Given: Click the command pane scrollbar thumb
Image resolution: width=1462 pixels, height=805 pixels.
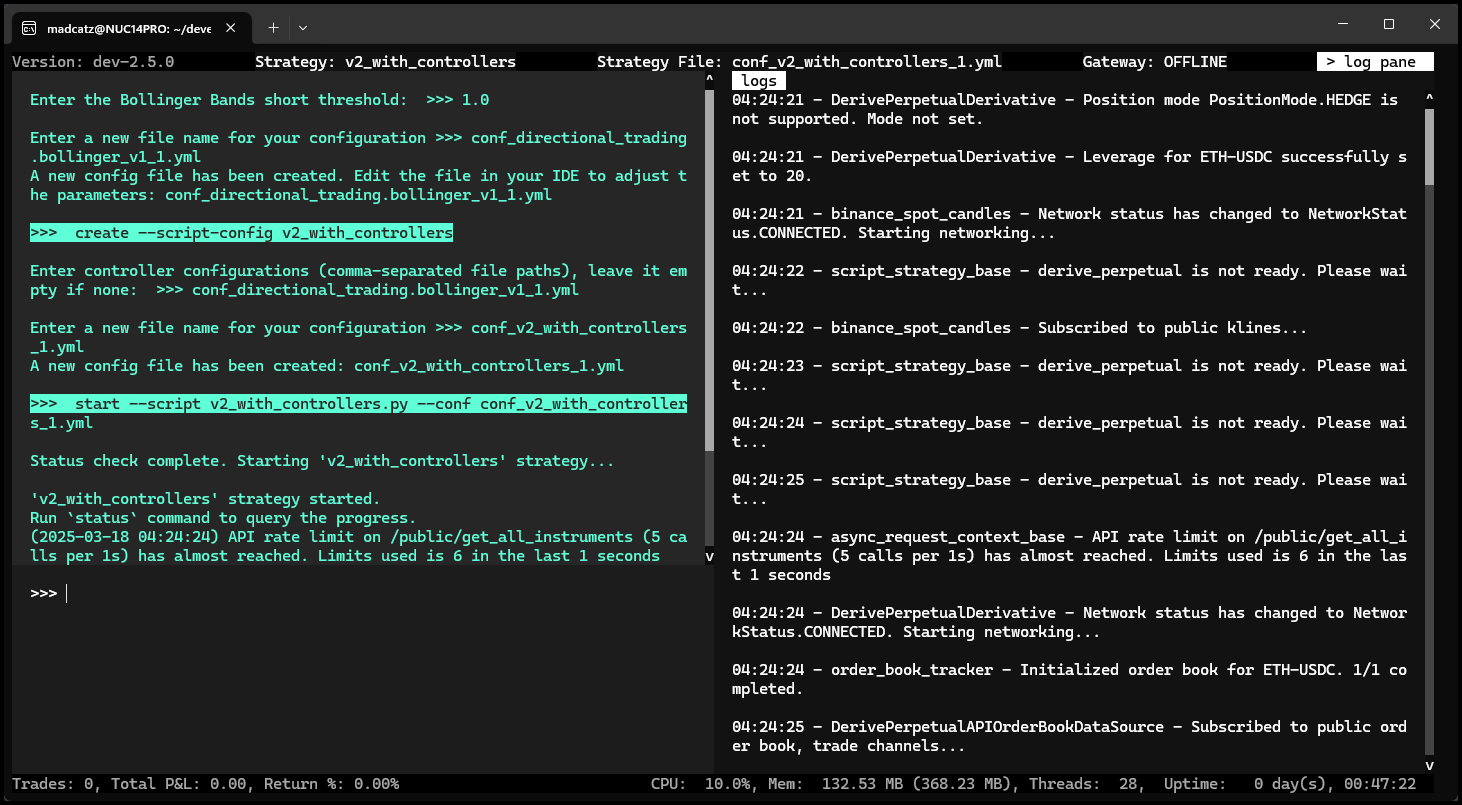Looking at the screenshot, I should coord(710,270).
